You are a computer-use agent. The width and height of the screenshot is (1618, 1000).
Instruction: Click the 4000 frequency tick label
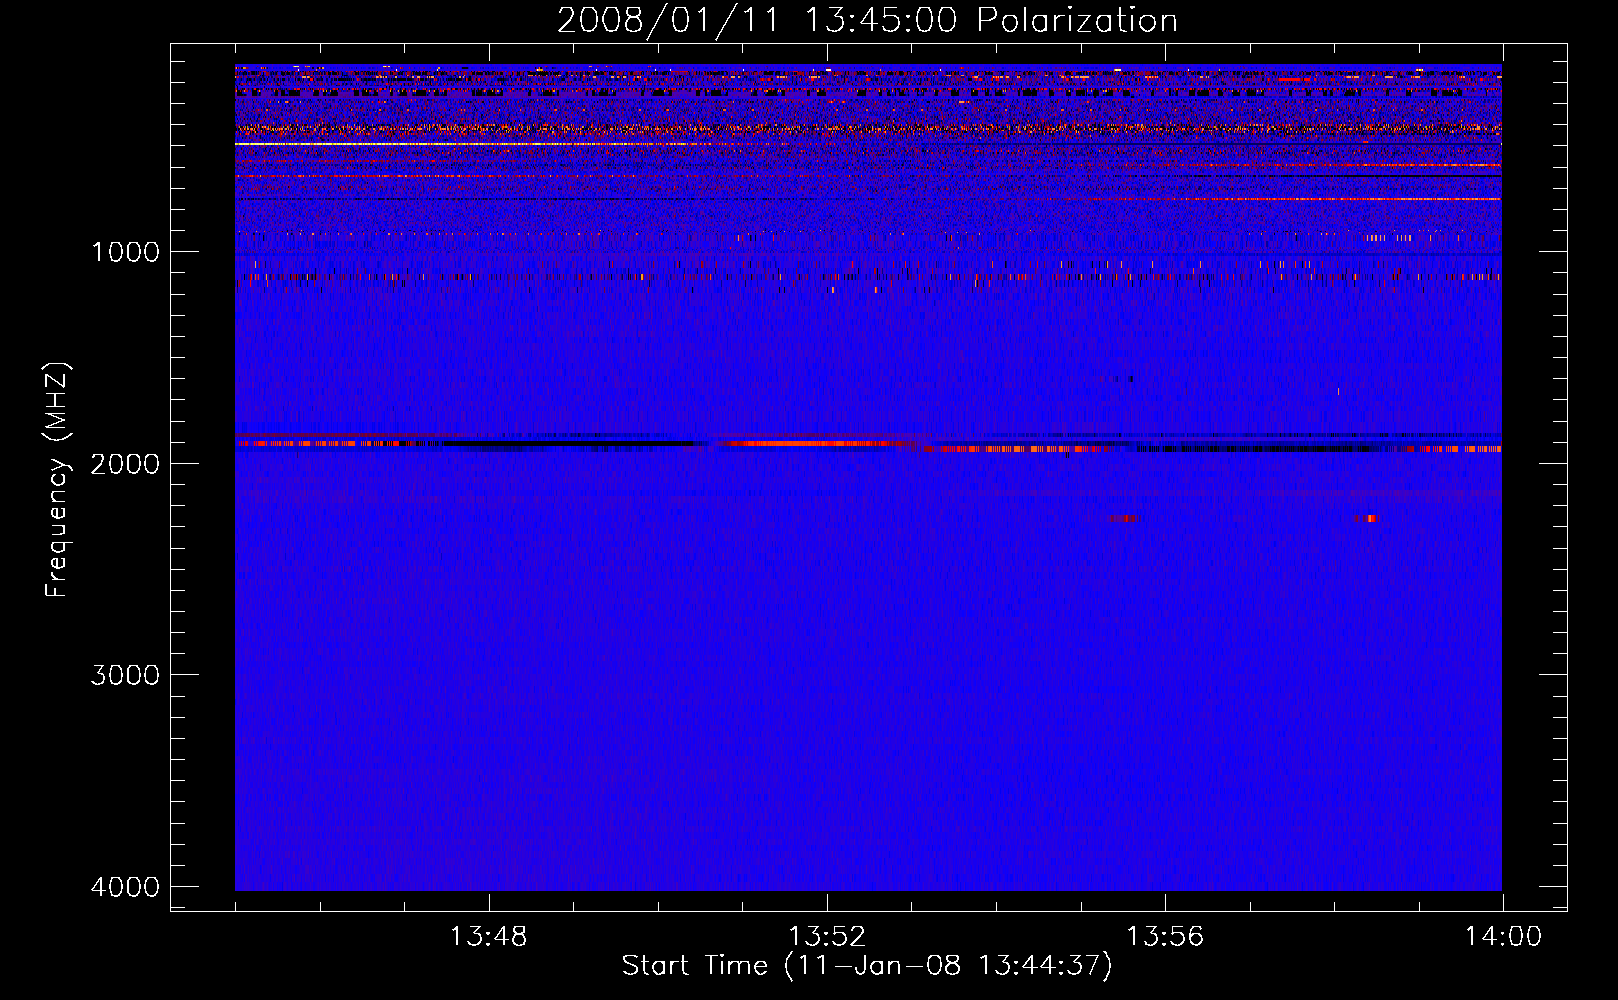click(x=126, y=887)
